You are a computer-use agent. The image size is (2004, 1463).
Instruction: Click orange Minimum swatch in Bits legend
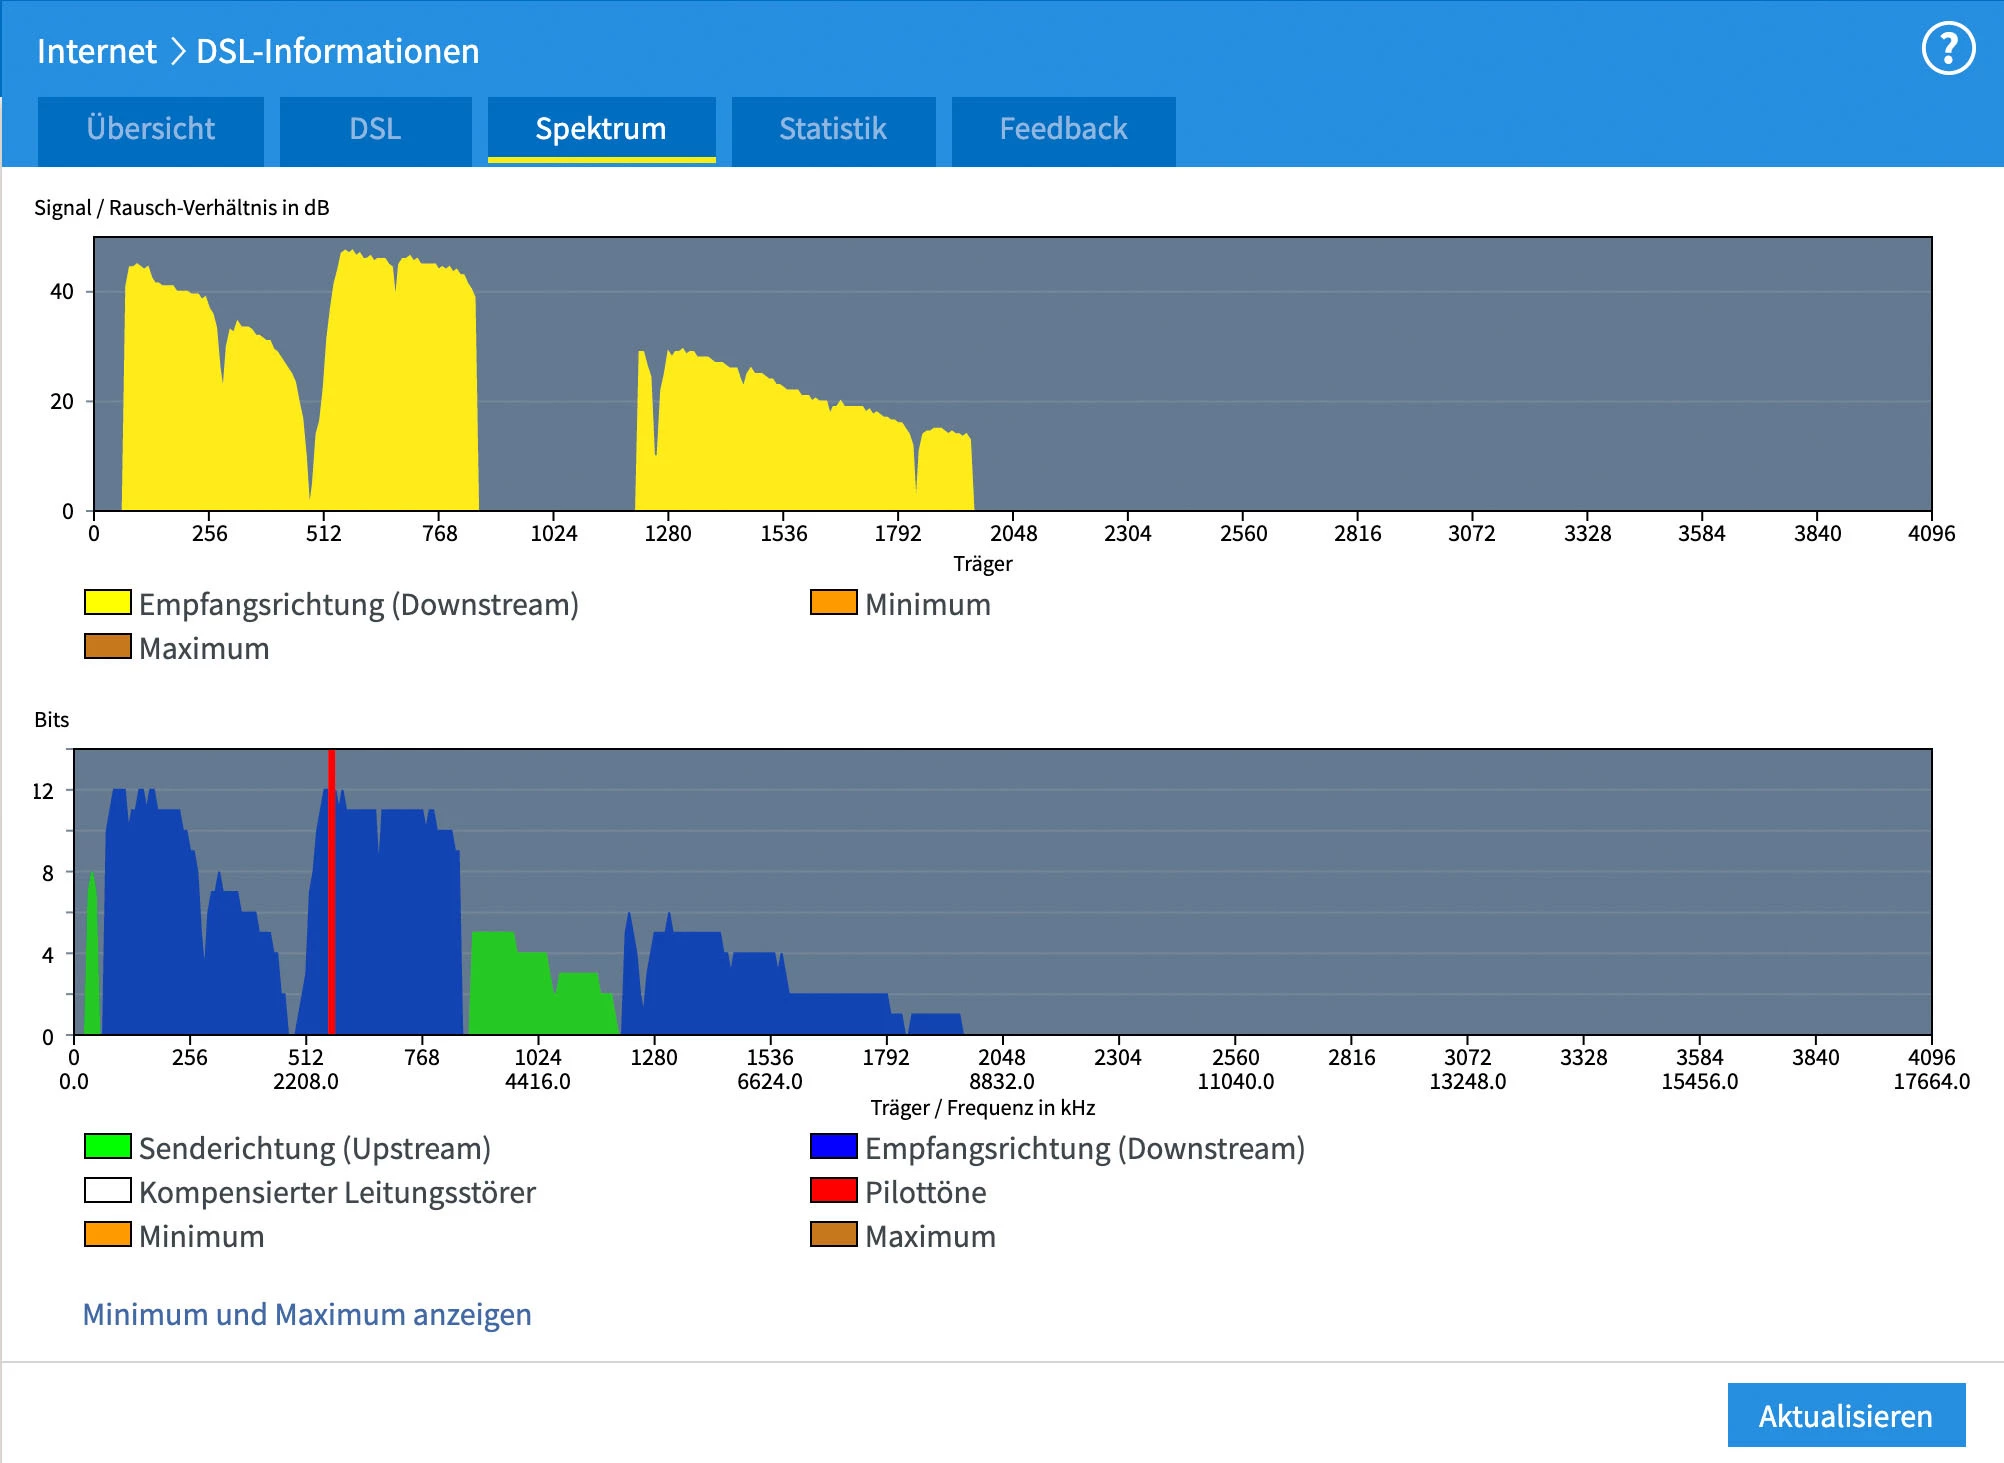click(x=108, y=1234)
